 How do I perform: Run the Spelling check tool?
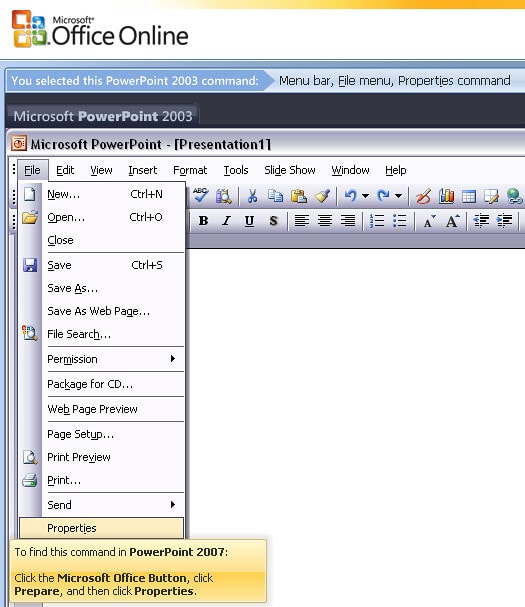coord(201,195)
